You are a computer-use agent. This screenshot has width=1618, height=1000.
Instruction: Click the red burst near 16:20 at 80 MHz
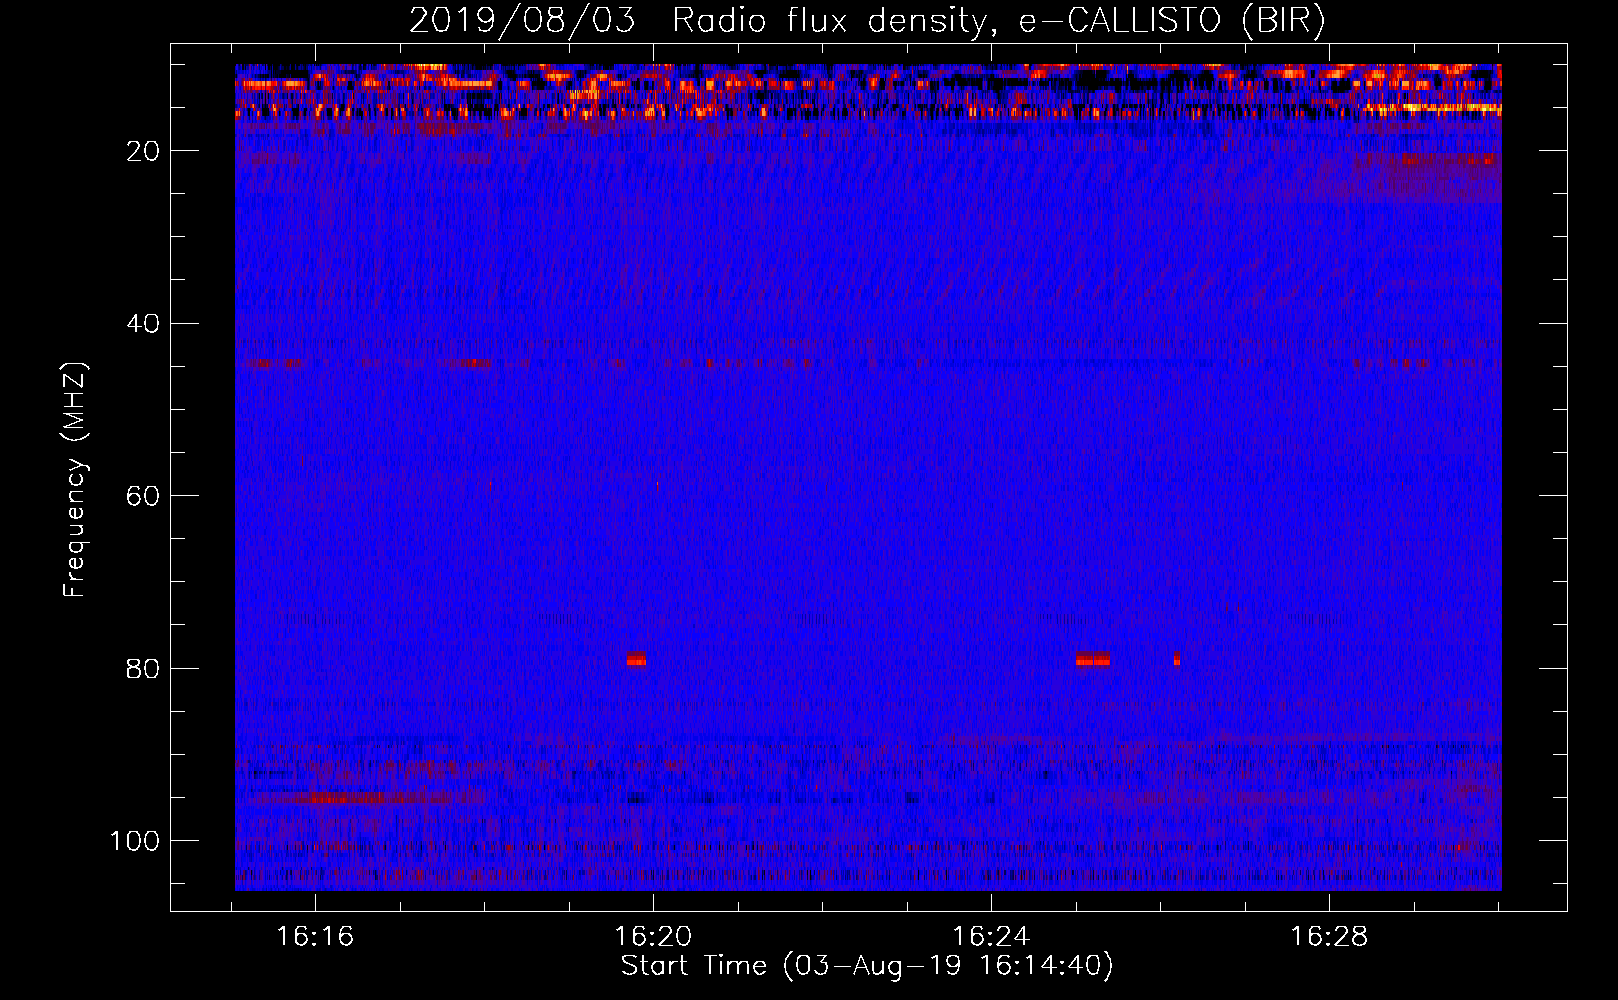tap(636, 659)
